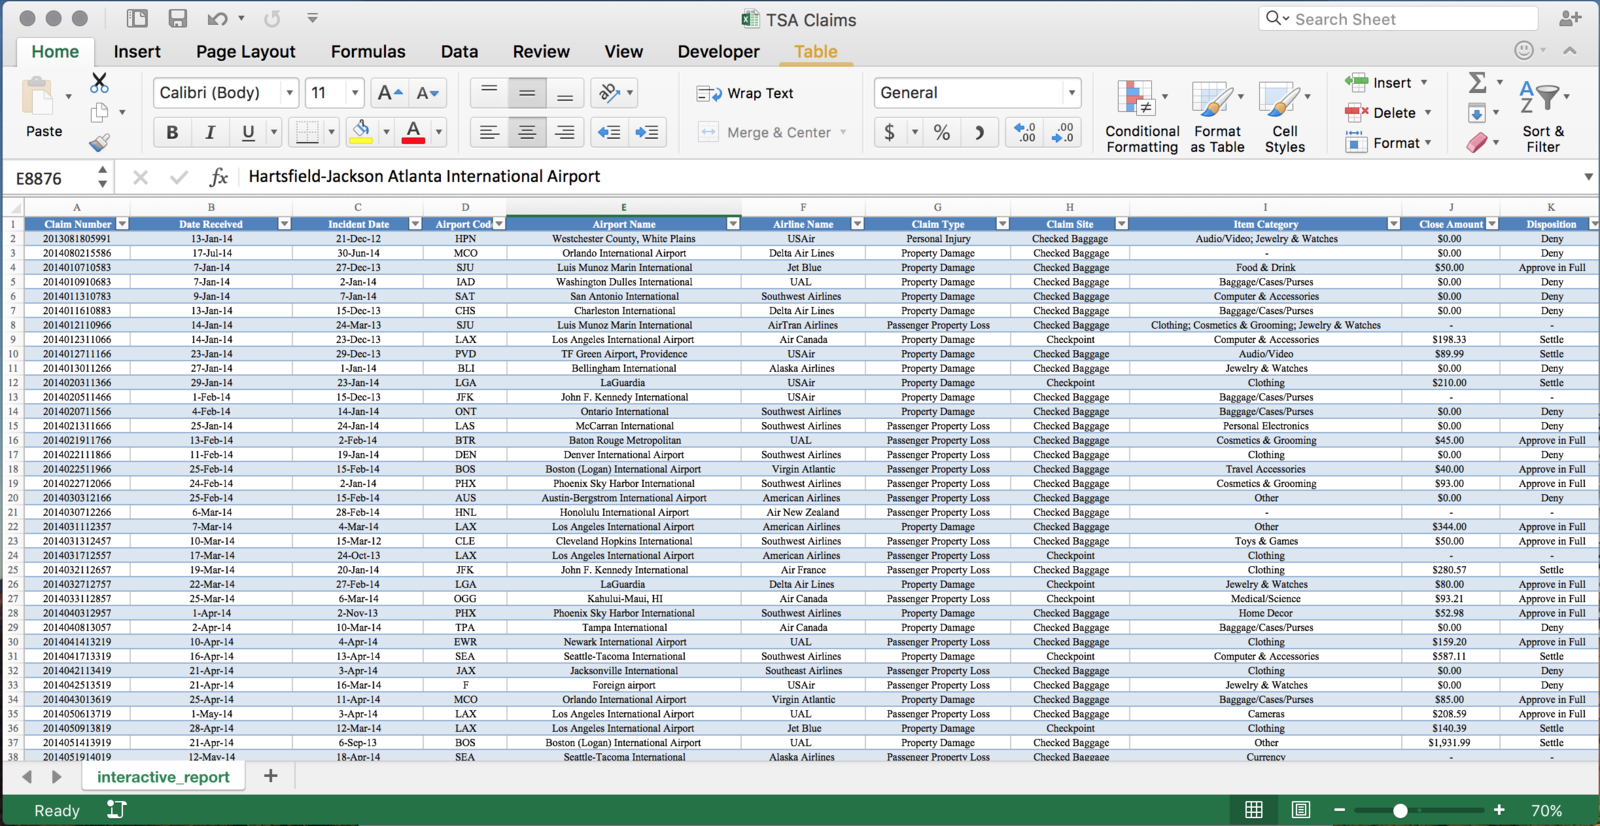The height and width of the screenshot is (826, 1600).
Task: Switch to the Insert tab
Action: tap(137, 52)
